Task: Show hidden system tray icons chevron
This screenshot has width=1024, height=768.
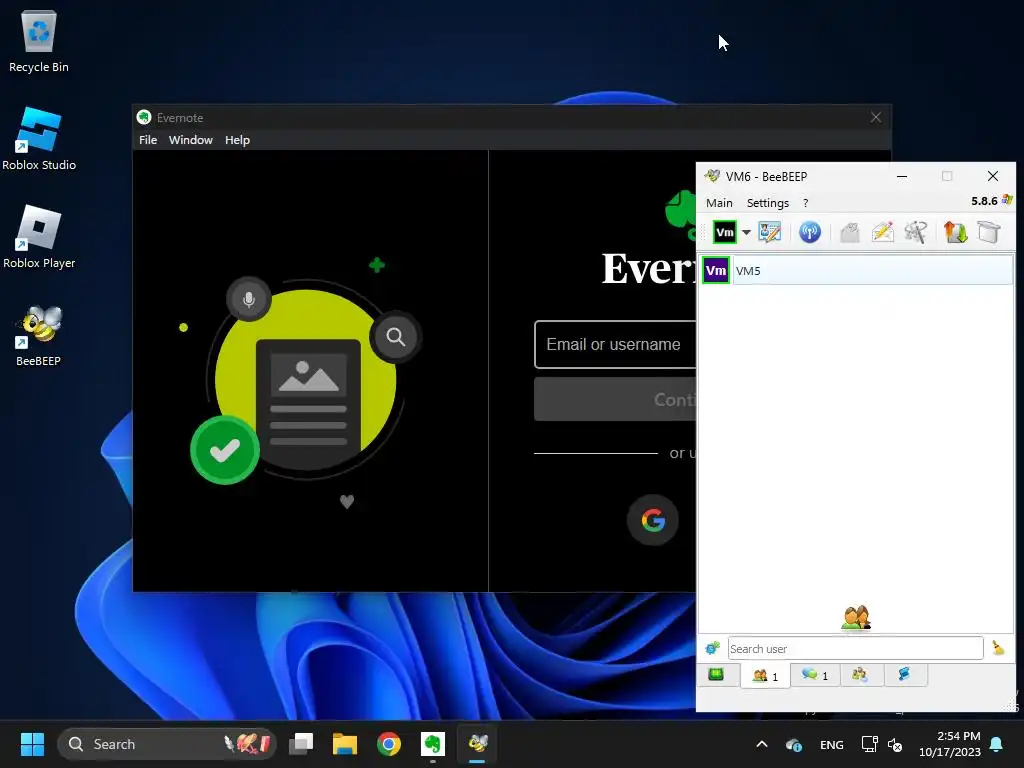Action: click(x=761, y=744)
